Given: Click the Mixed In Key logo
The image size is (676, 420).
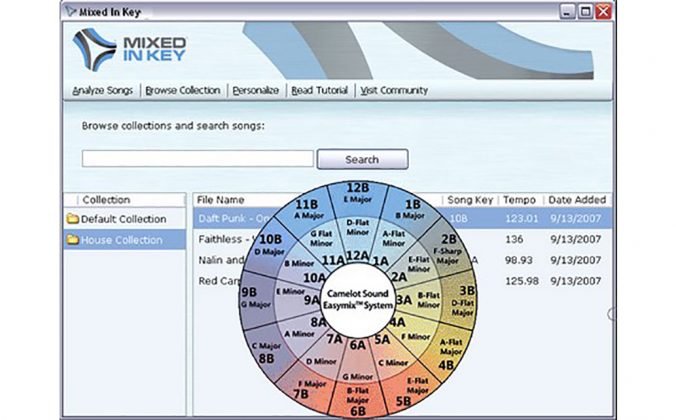Looking at the screenshot, I should point(129,49).
